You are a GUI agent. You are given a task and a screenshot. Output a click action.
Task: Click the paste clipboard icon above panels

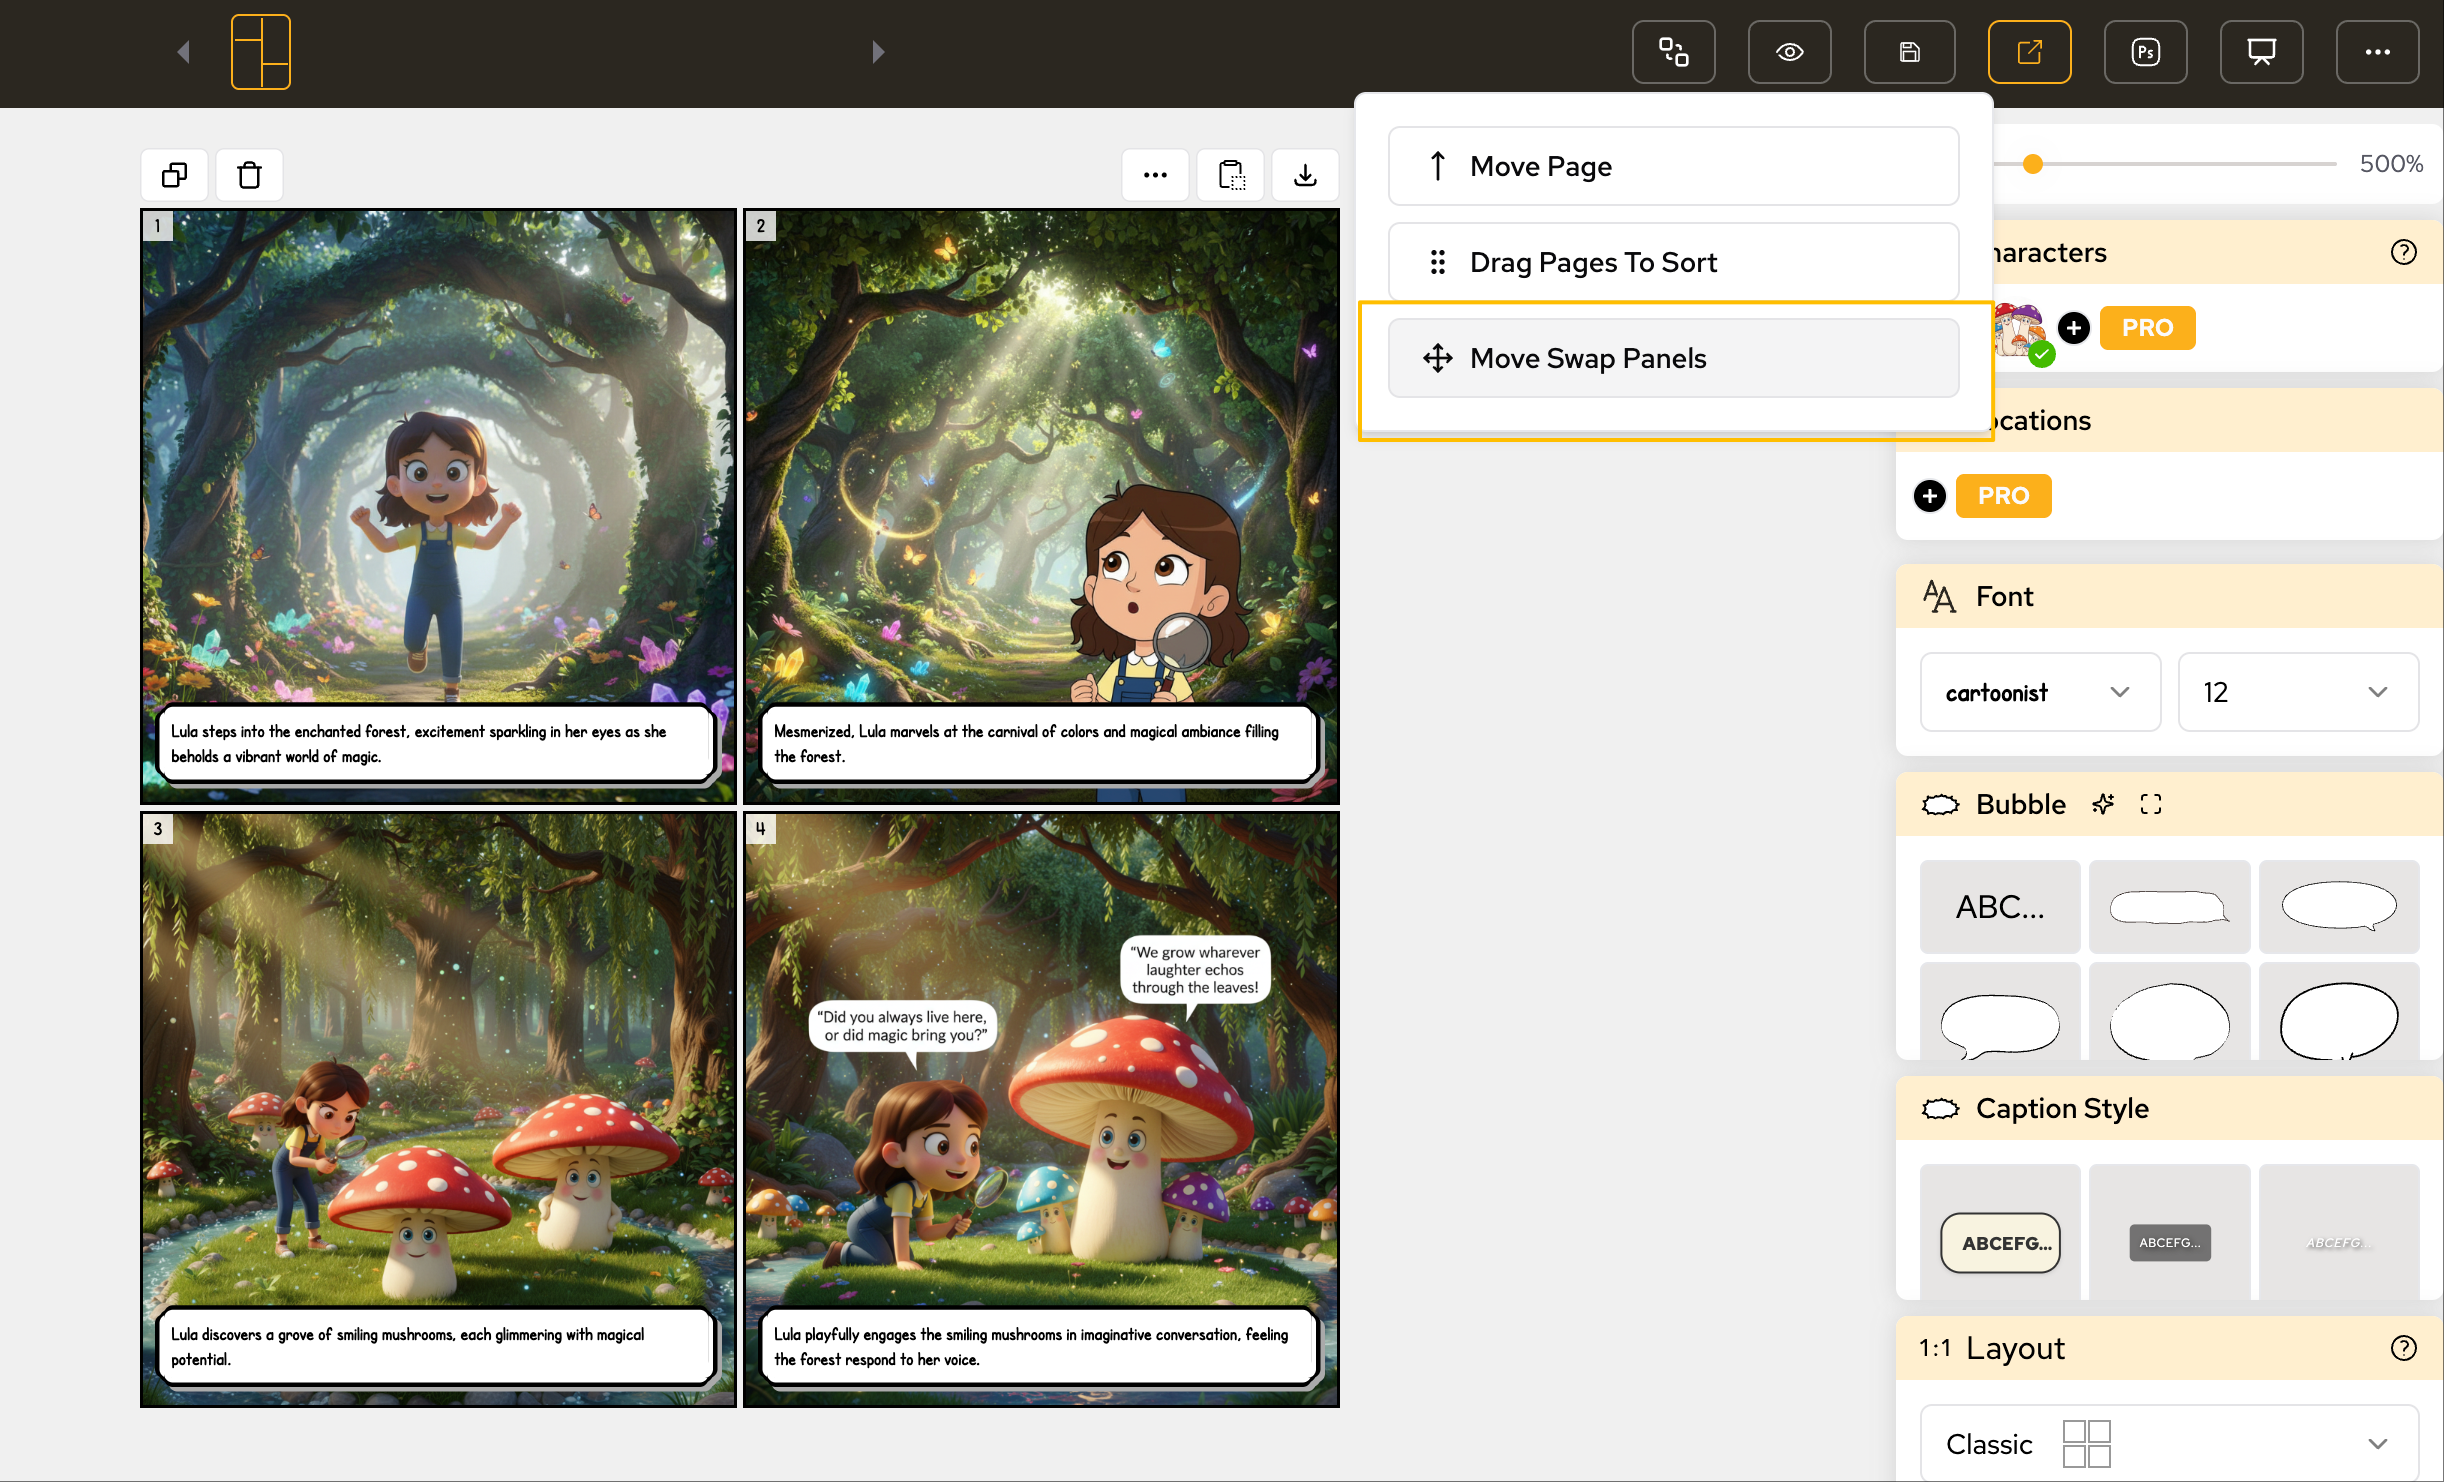(1231, 175)
